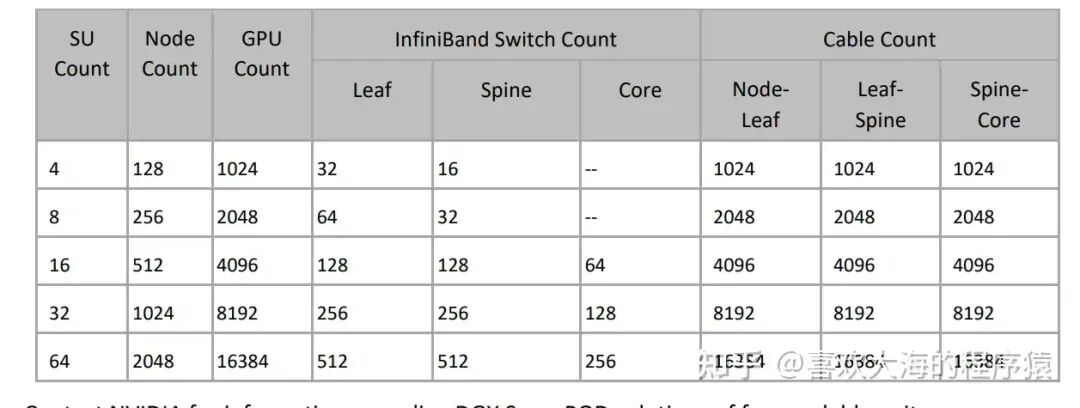Select the Spine-Core cable sub-header
Image resolution: width=1080 pixels, height=408 pixels.
tap(999, 104)
